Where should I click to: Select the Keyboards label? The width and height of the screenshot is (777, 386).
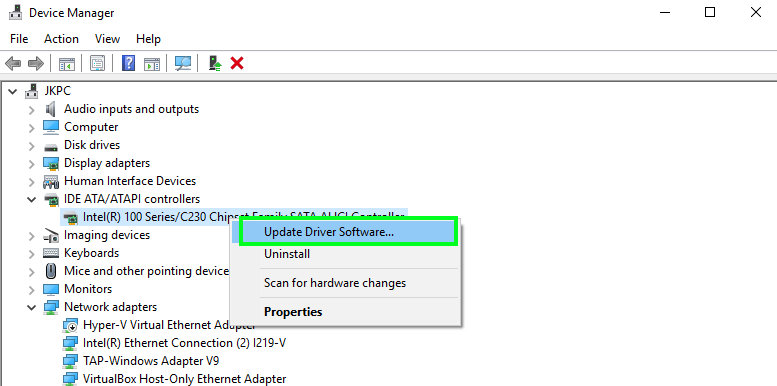point(91,253)
